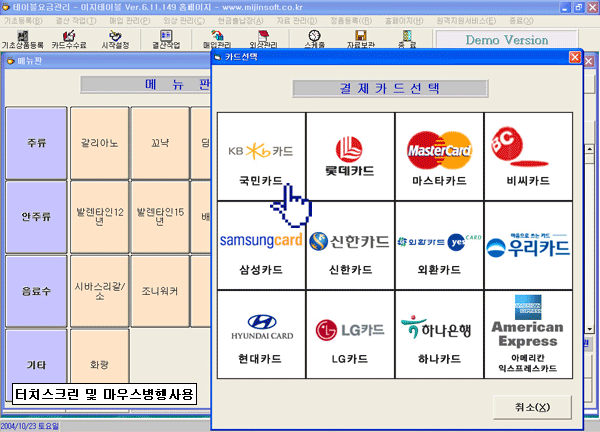Select the 신한카드 payment card
This screenshot has height=432, width=600.
(350, 245)
